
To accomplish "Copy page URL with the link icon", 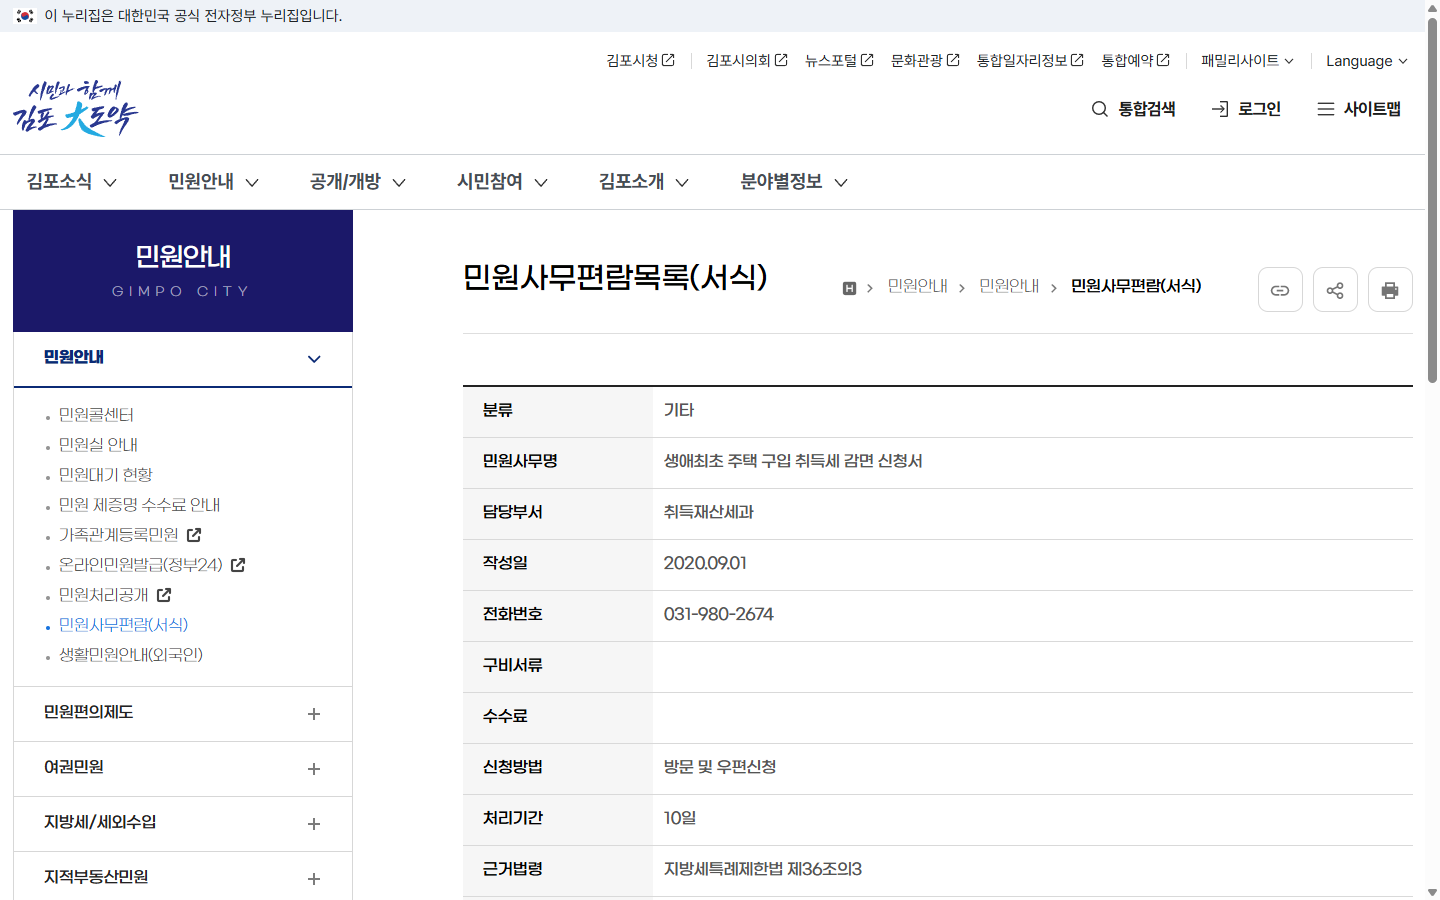I will [1280, 290].
